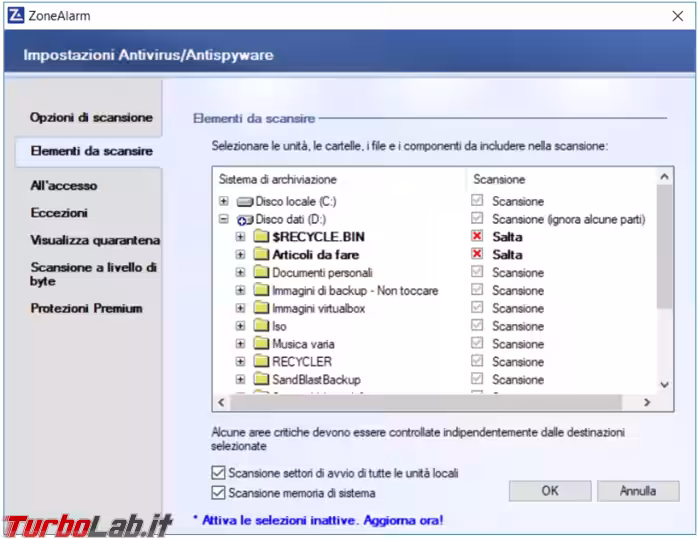This screenshot has height=540, width=698.
Task: Click the horizontal scrollbar left arrow
Action: [221, 402]
